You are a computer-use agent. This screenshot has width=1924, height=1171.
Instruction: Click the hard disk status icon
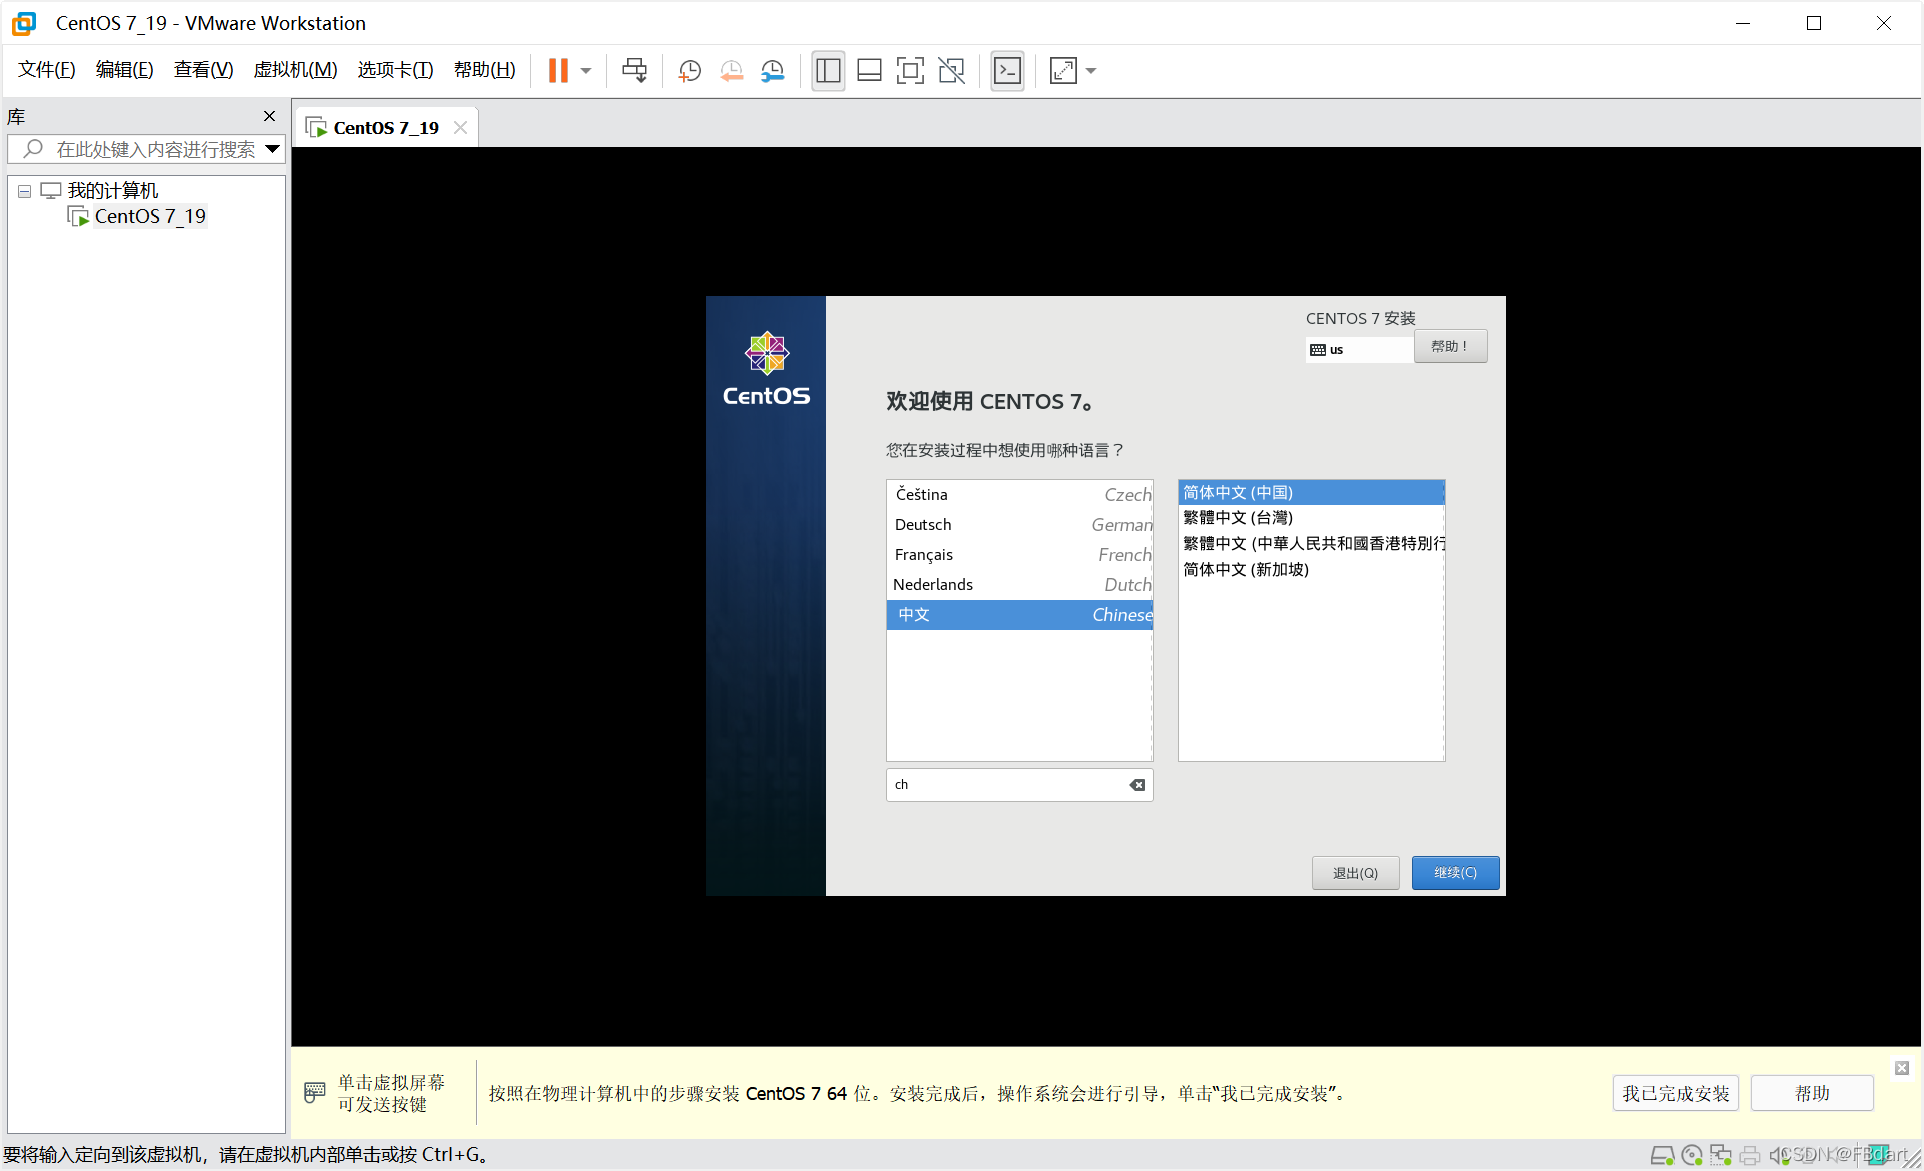pyautogui.click(x=1663, y=1155)
